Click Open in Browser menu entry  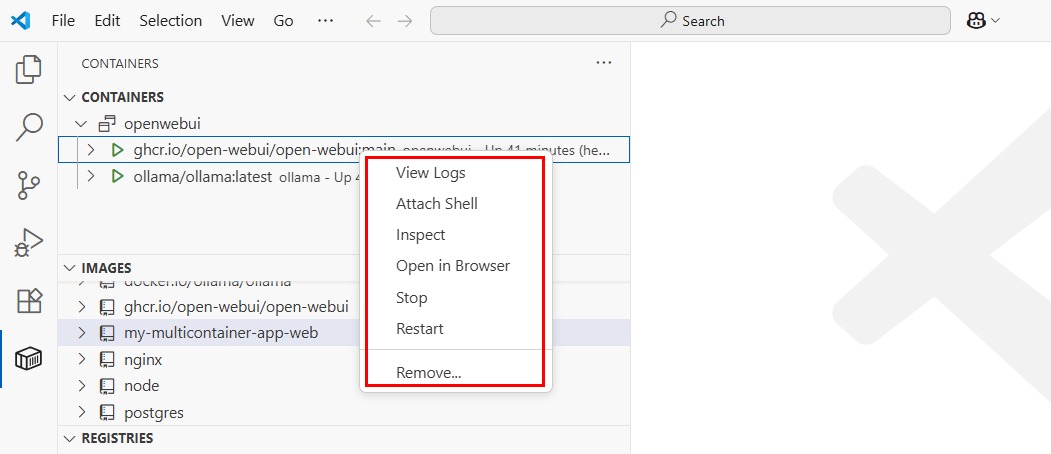pyautogui.click(x=452, y=266)
